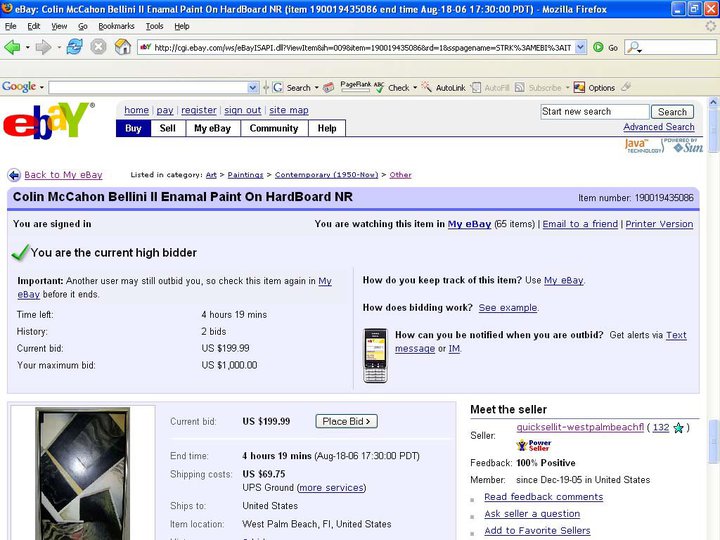Click the green Go button icon

point(598,47)
